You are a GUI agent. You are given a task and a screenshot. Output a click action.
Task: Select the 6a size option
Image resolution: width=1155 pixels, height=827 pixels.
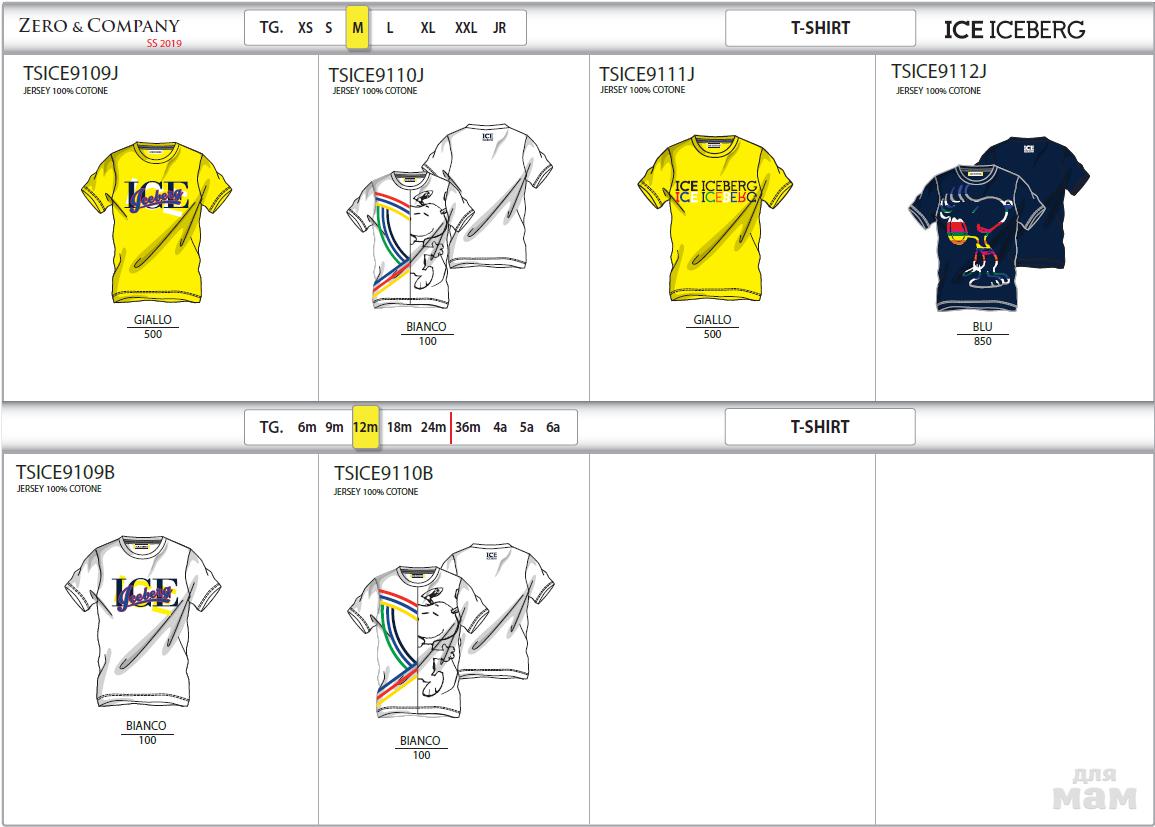point(552,427)
